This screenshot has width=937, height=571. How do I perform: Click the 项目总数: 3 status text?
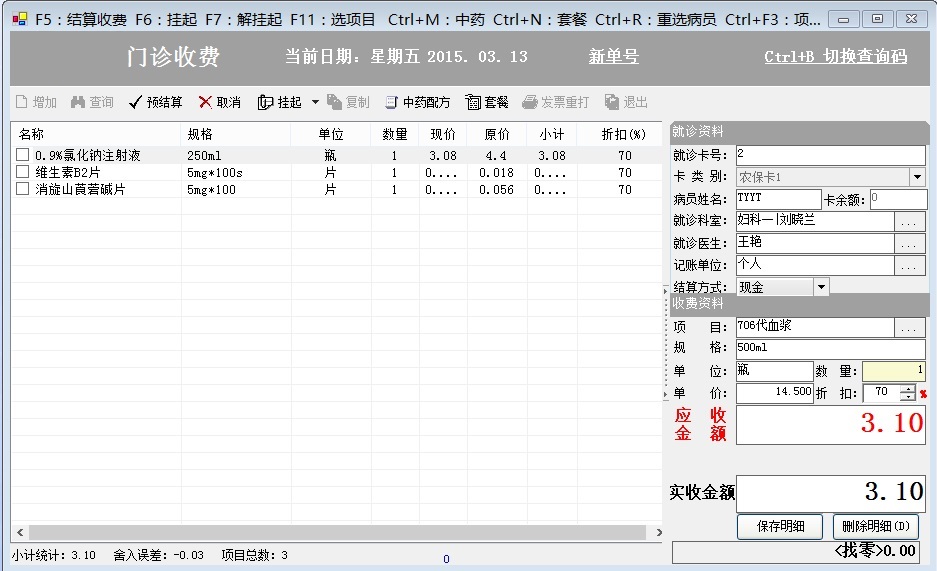click(255, 555)
